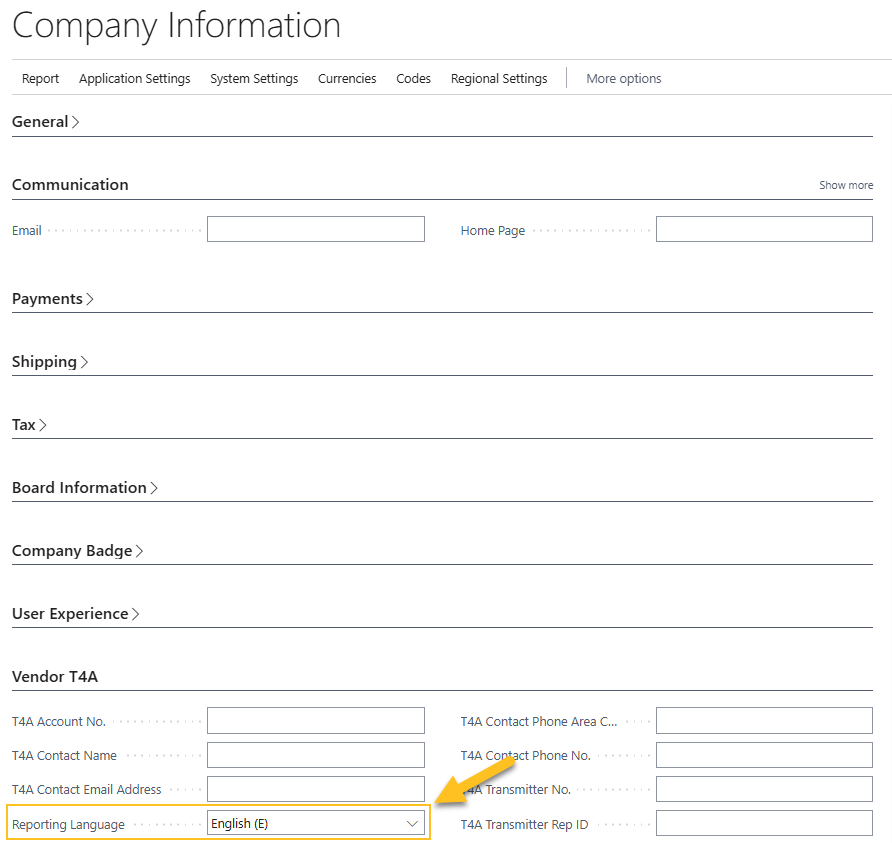892x843 pixels.
Task: Open the More options menu
Action: click(x=623, y=78)
